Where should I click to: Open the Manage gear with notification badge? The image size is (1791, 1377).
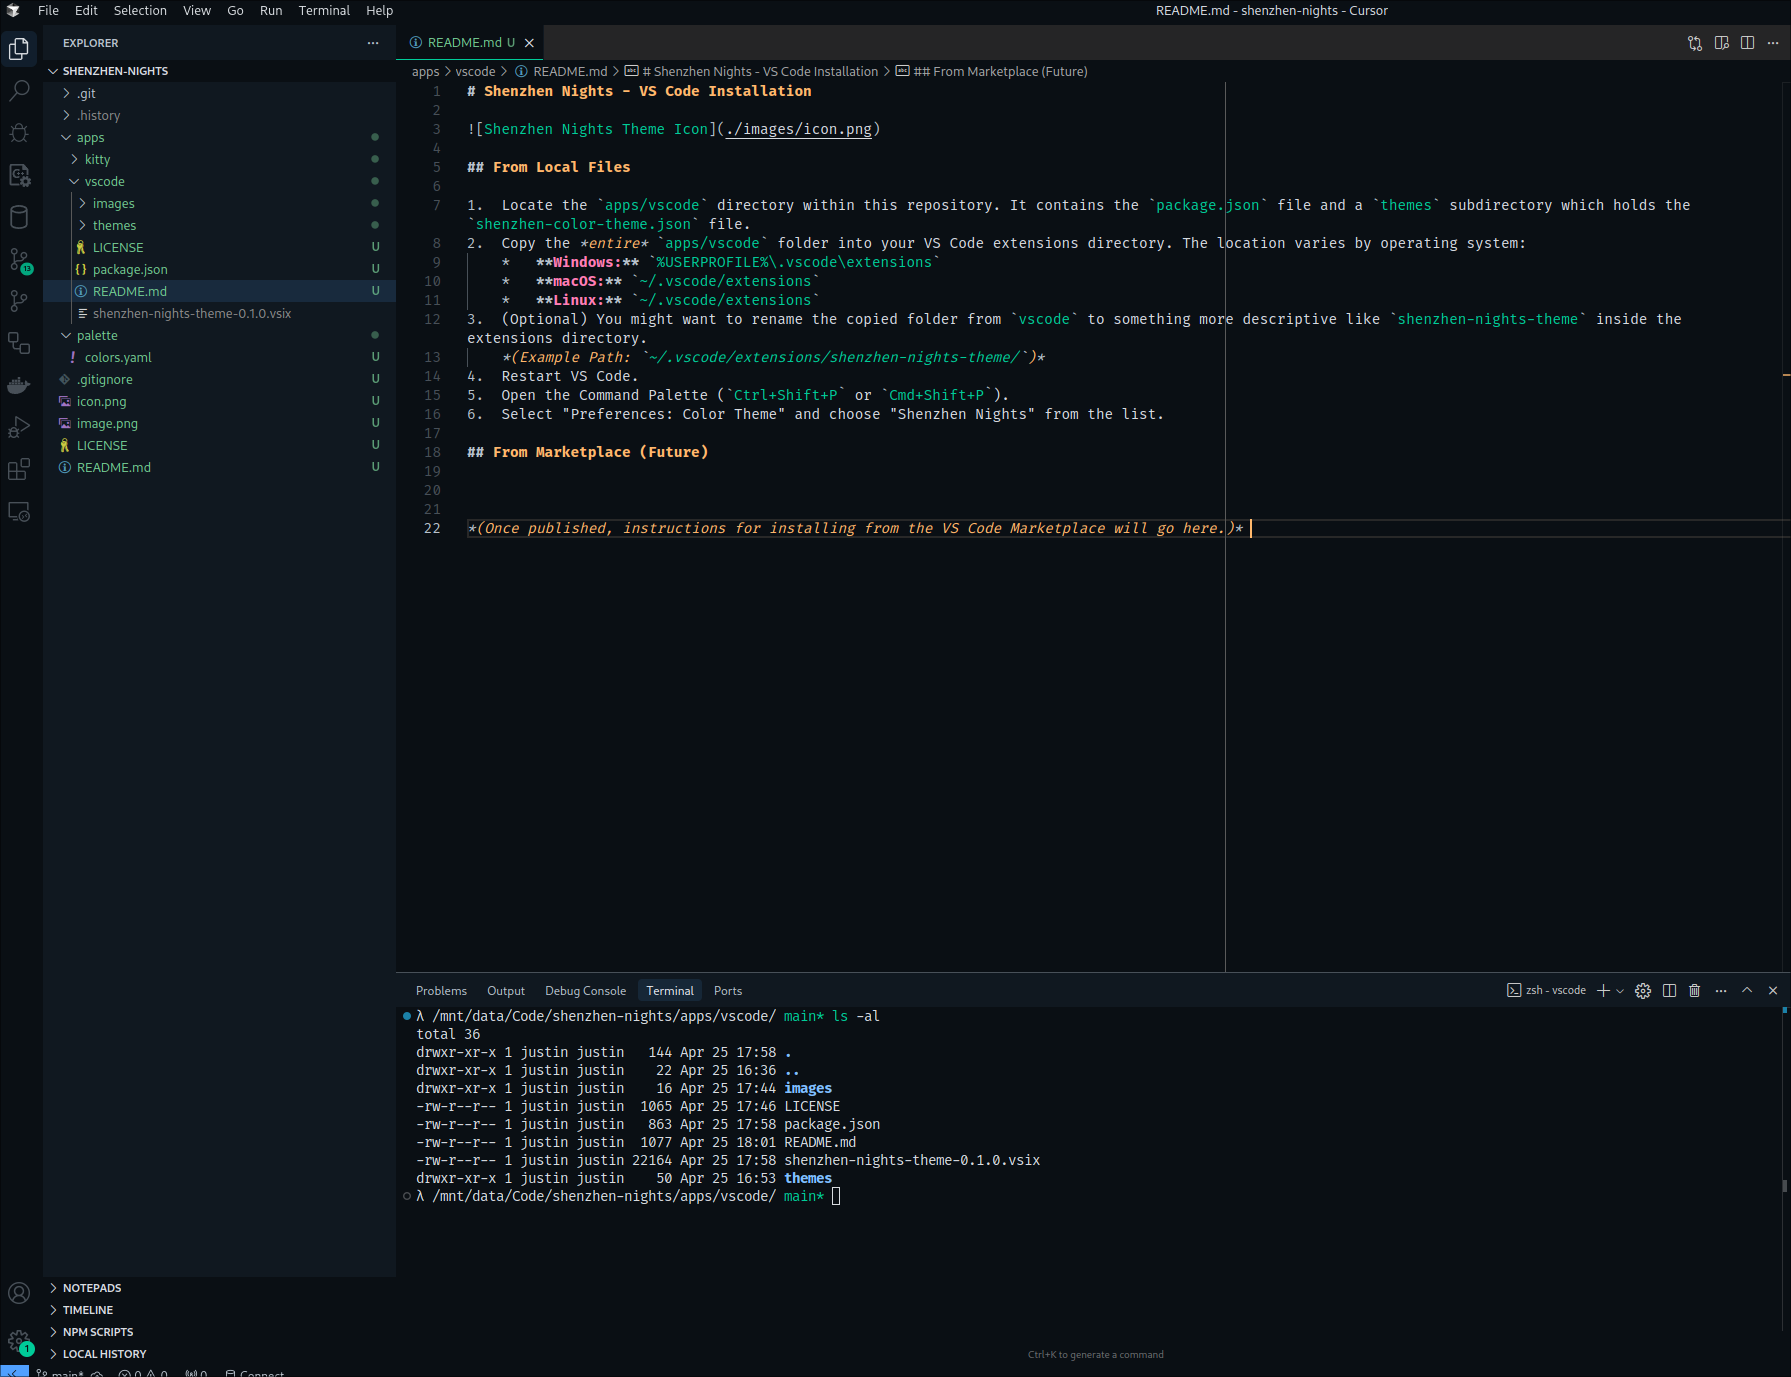[x=19, y=1341]
